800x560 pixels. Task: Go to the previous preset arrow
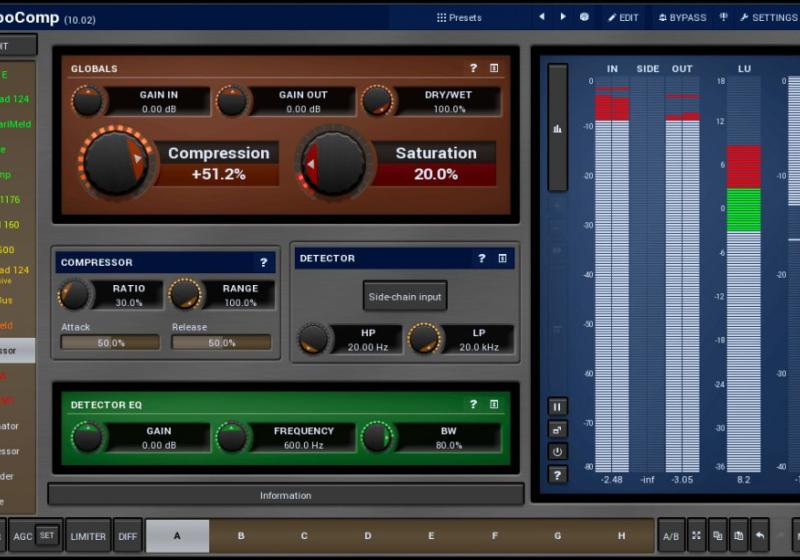click(x=542, y=17)
